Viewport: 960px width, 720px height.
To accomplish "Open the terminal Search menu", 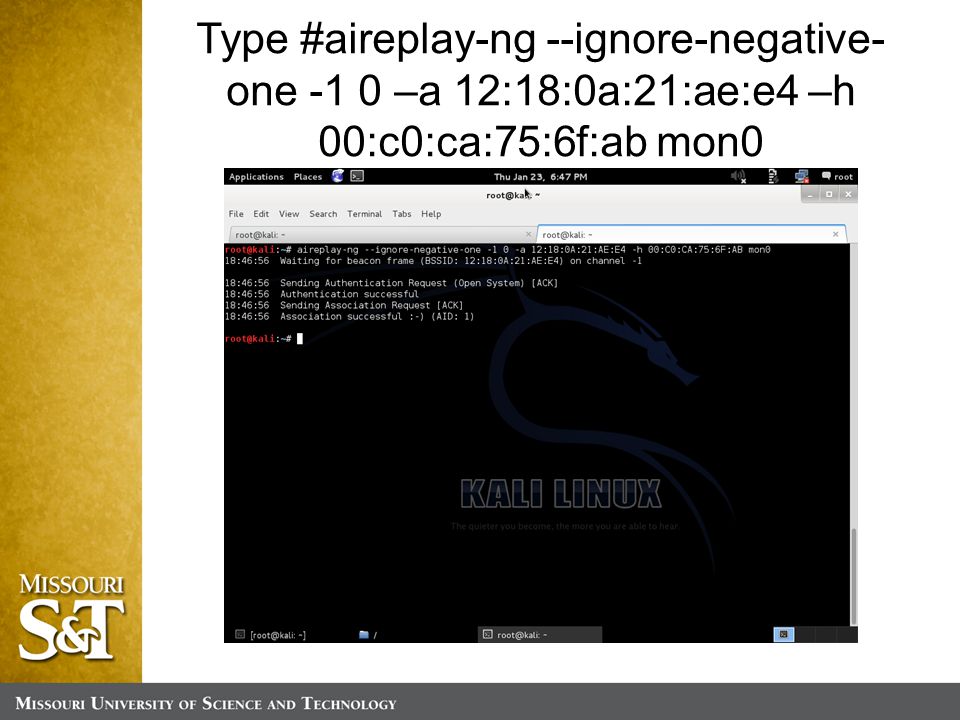I will [x=323, y=214].
